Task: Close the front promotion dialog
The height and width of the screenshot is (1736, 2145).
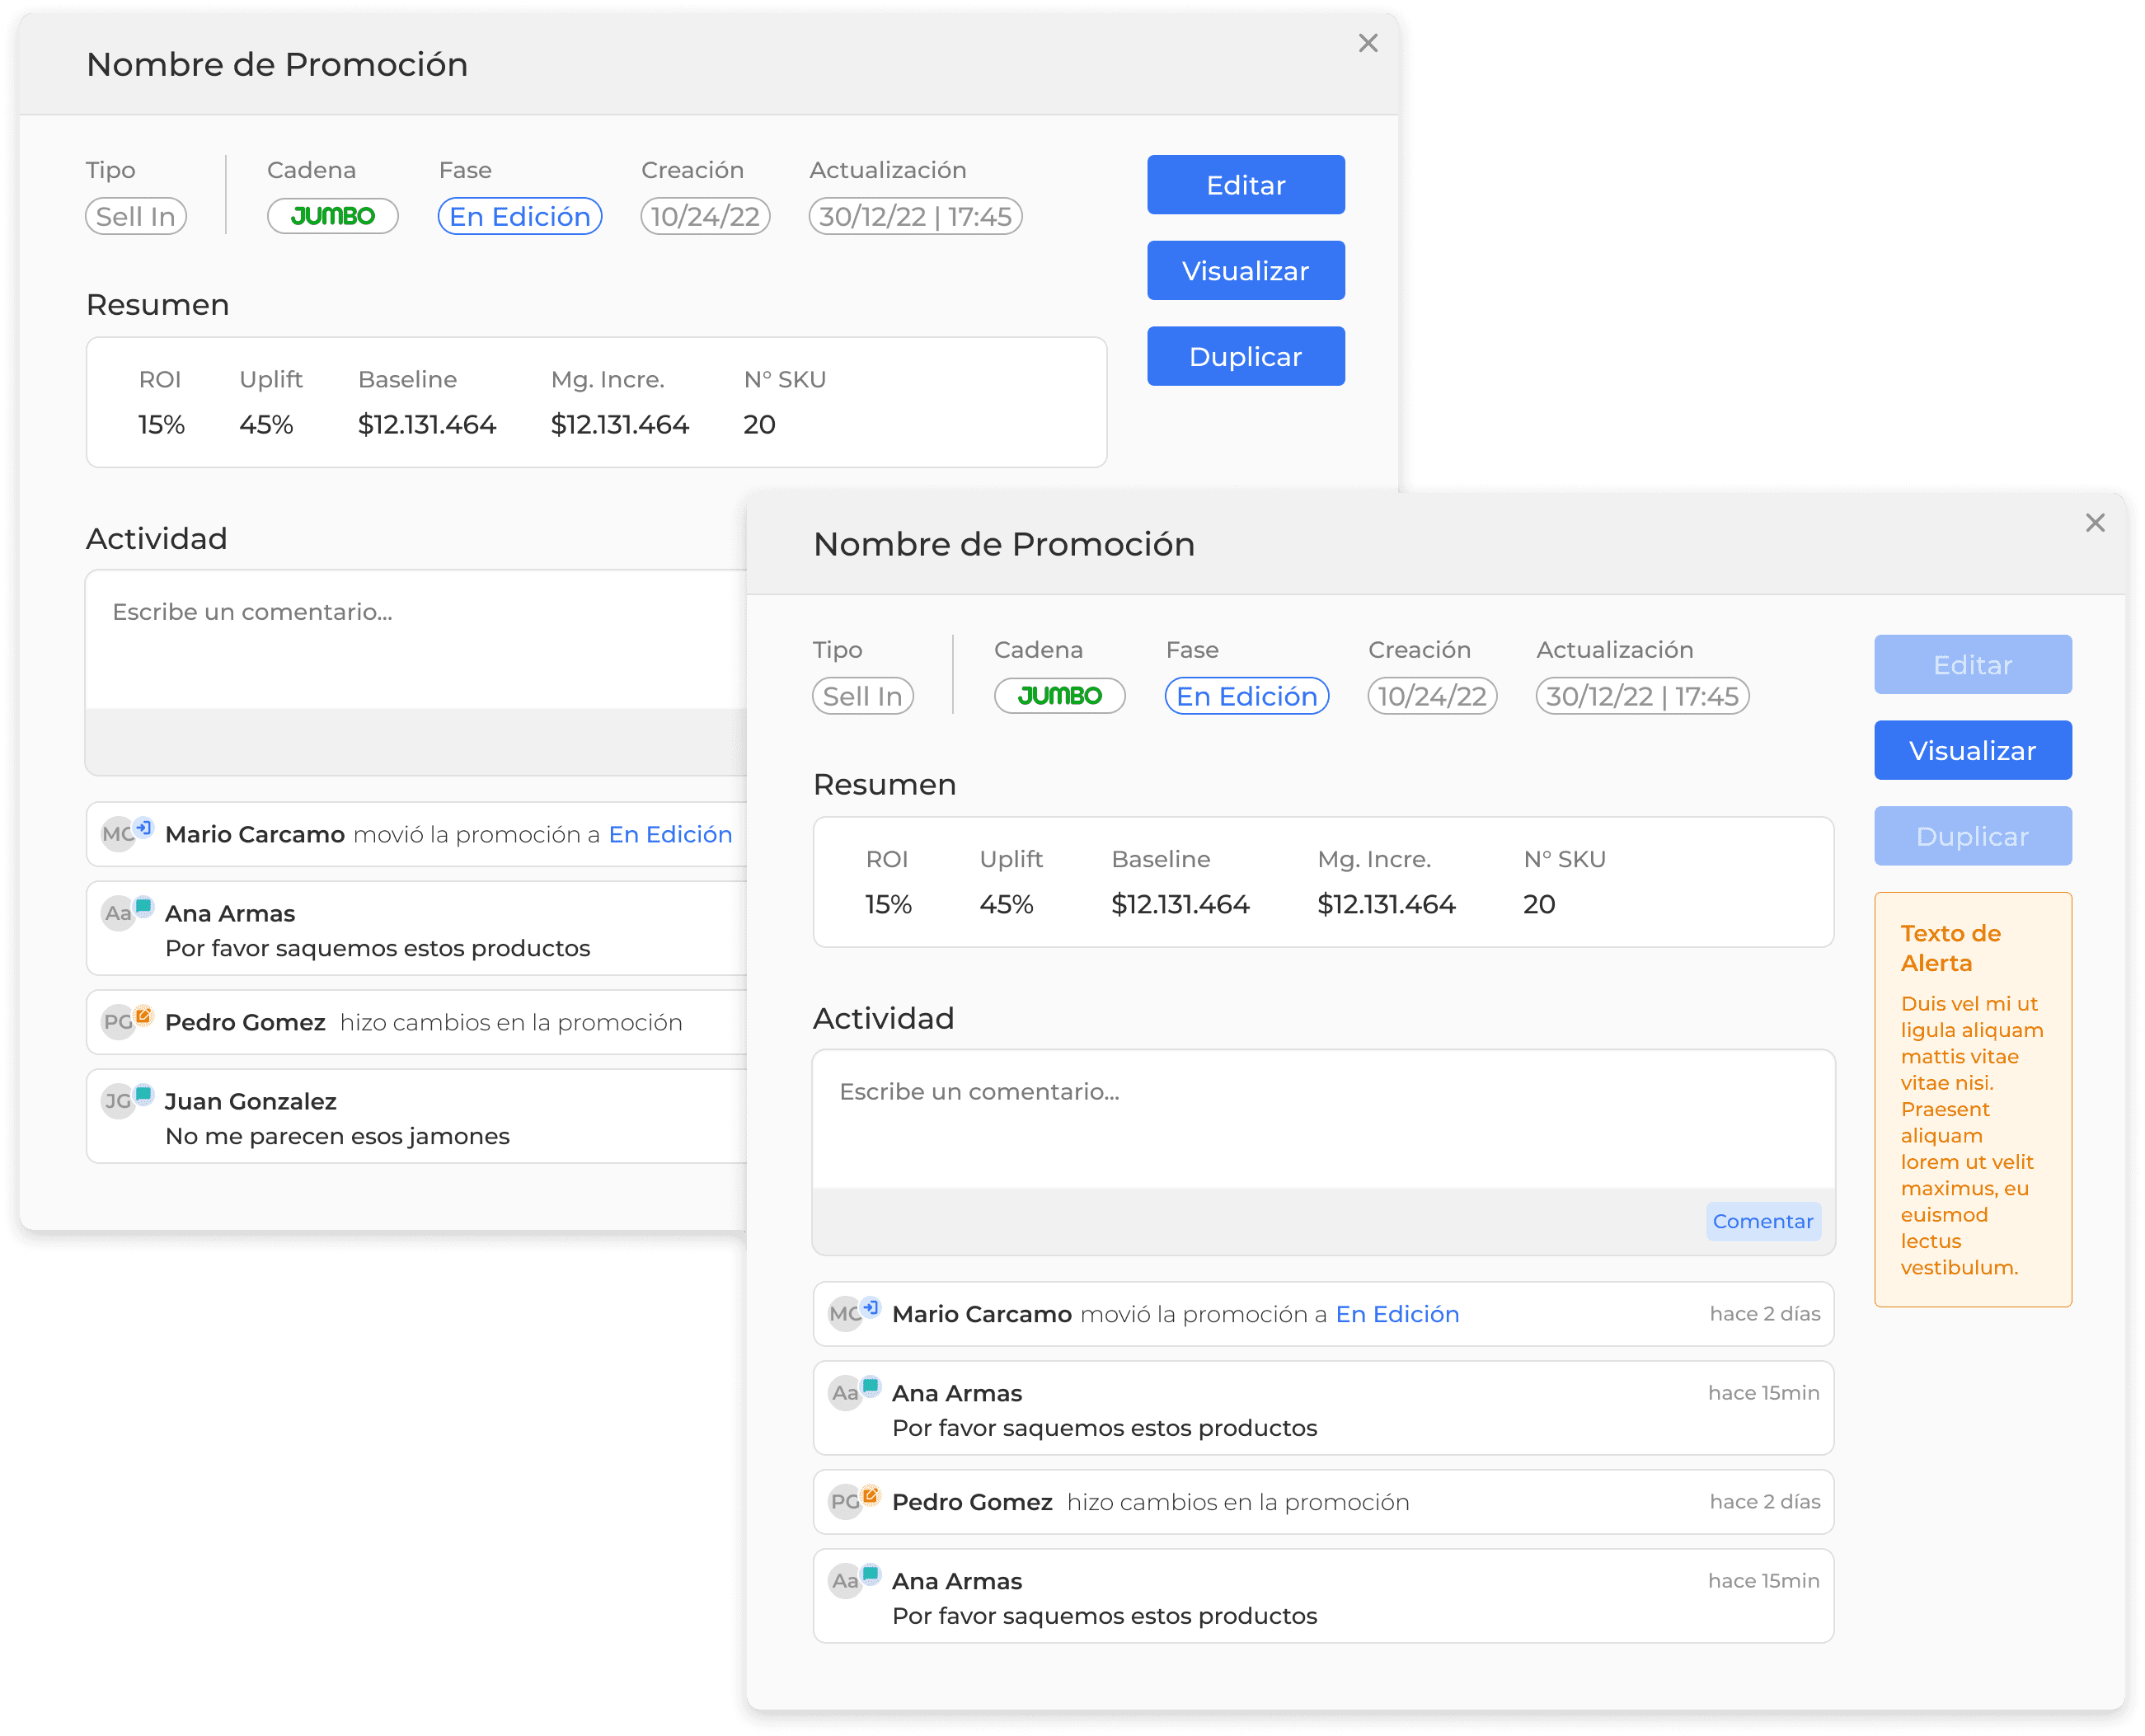Action: 2095,523
